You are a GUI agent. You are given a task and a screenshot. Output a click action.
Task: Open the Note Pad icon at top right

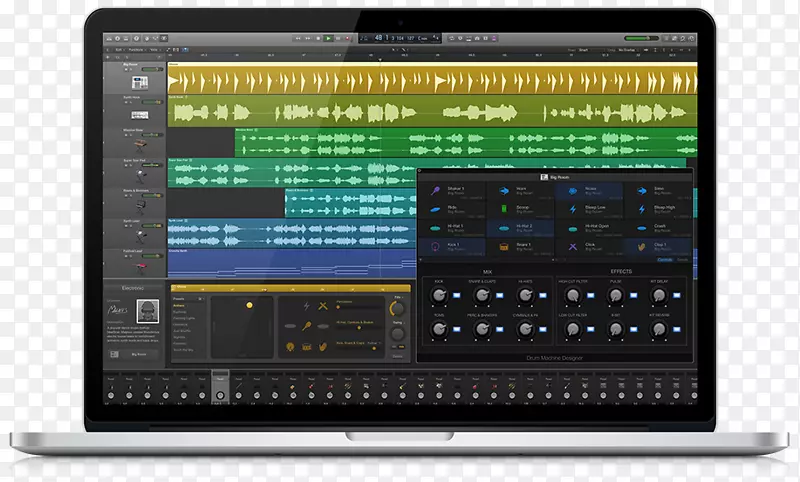[x=673, y=38]
